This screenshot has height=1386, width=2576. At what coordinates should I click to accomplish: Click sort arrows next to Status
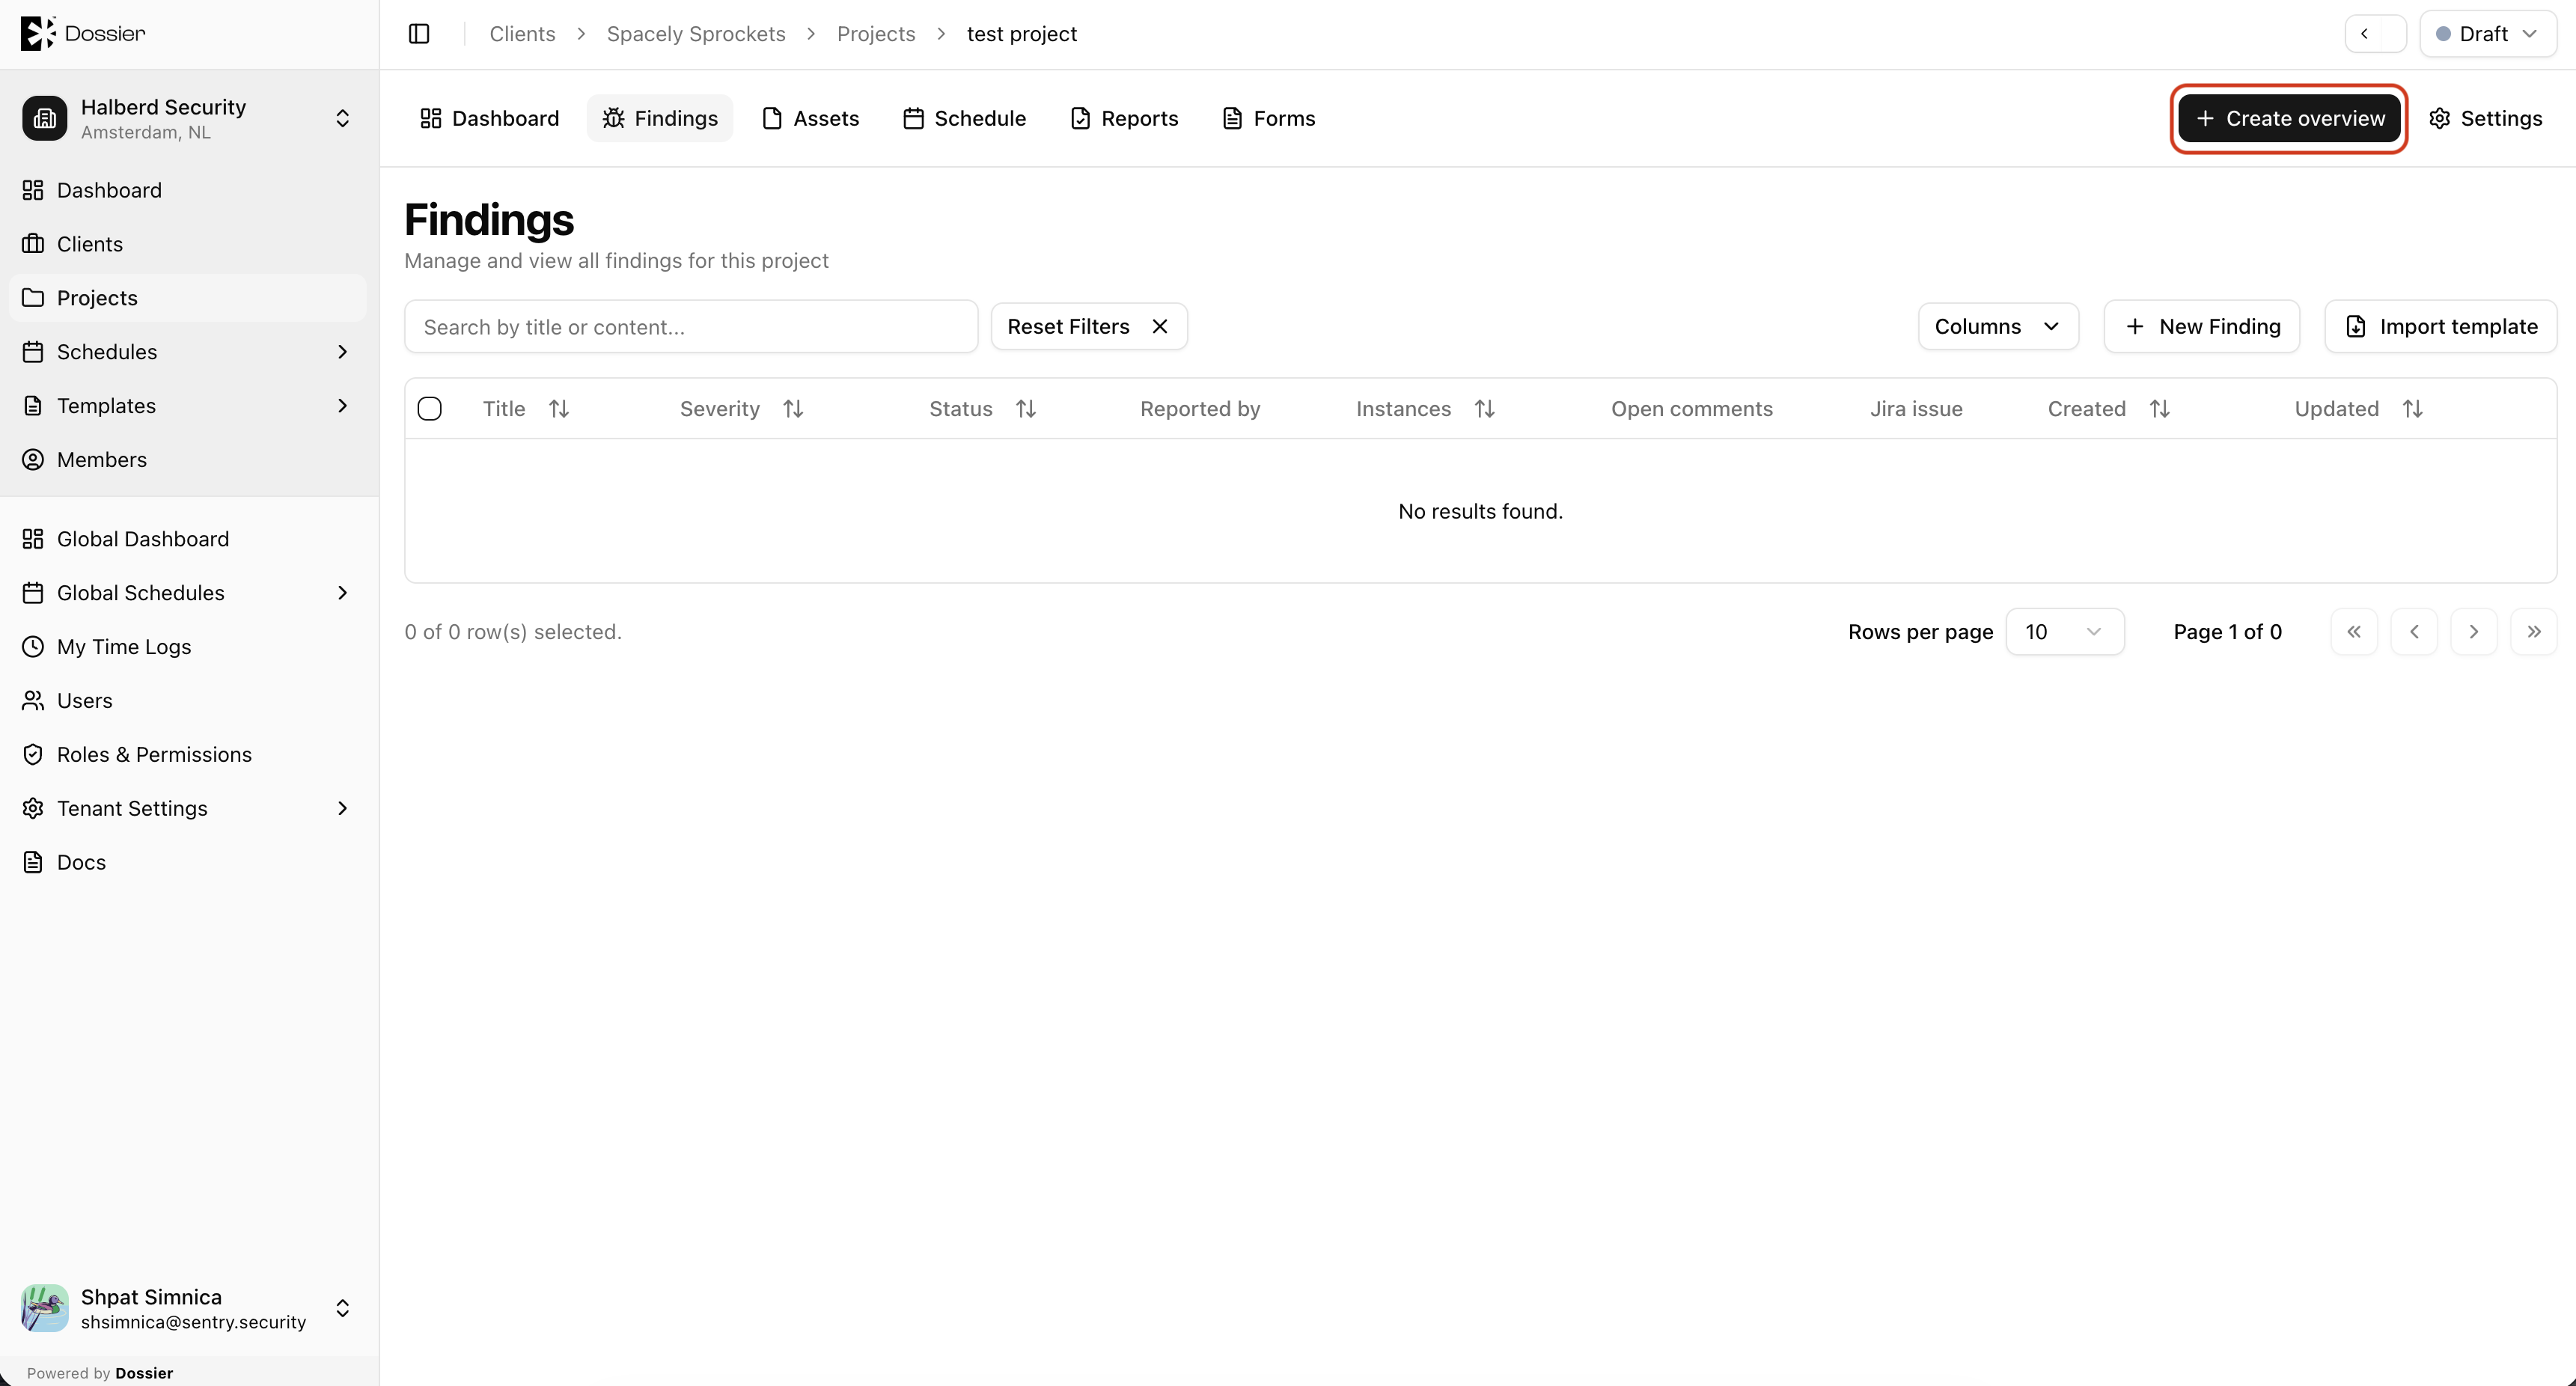click(1026, 409)
